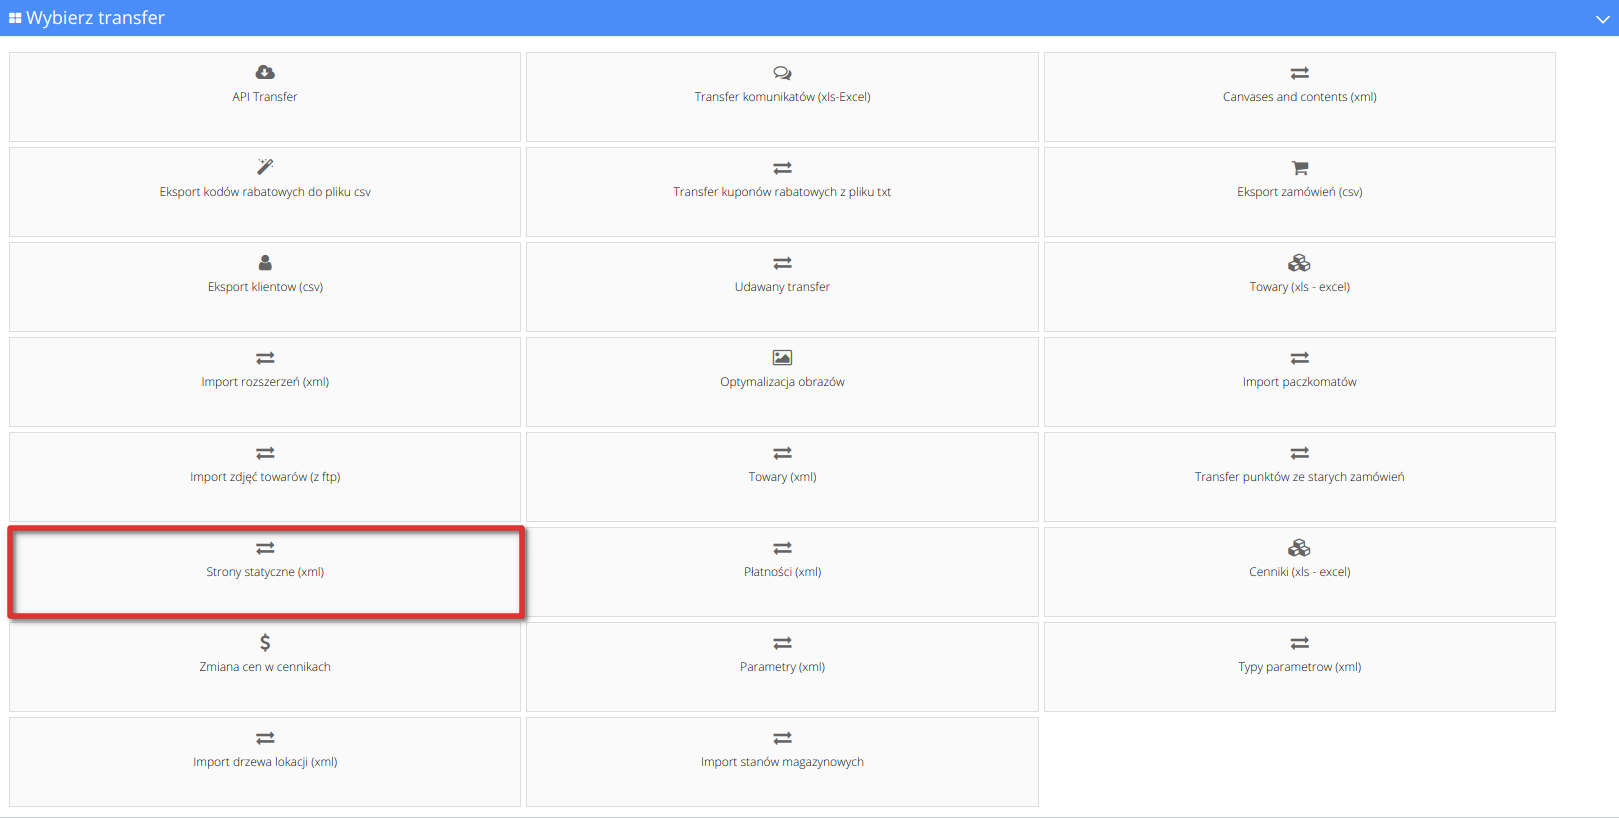The width and height of the screenshot is (1619, 818).
Task: Click the arrows icon above Typy parametrow (xml)
Action: coord(1299,643)
